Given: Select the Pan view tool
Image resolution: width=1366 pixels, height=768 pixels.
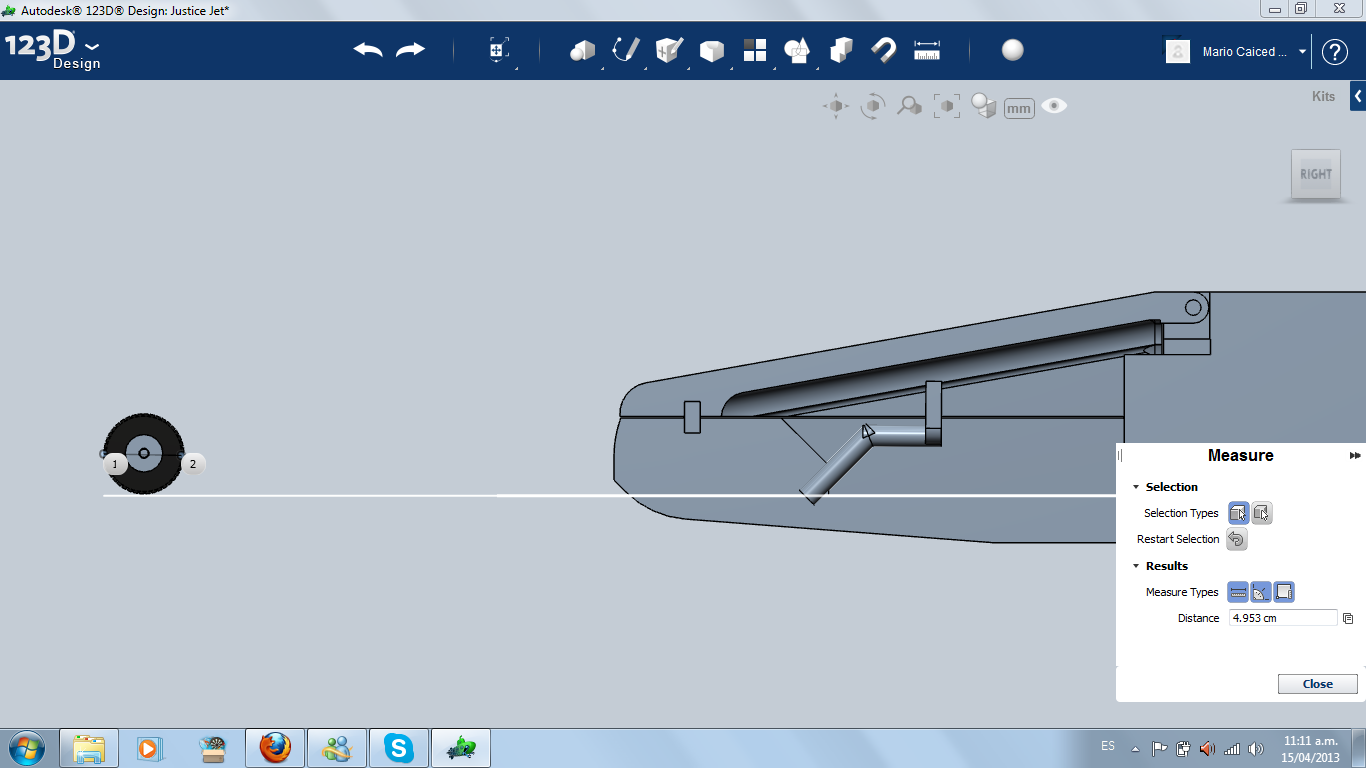Looking at the screenshot, I should (x=836, y=106).
